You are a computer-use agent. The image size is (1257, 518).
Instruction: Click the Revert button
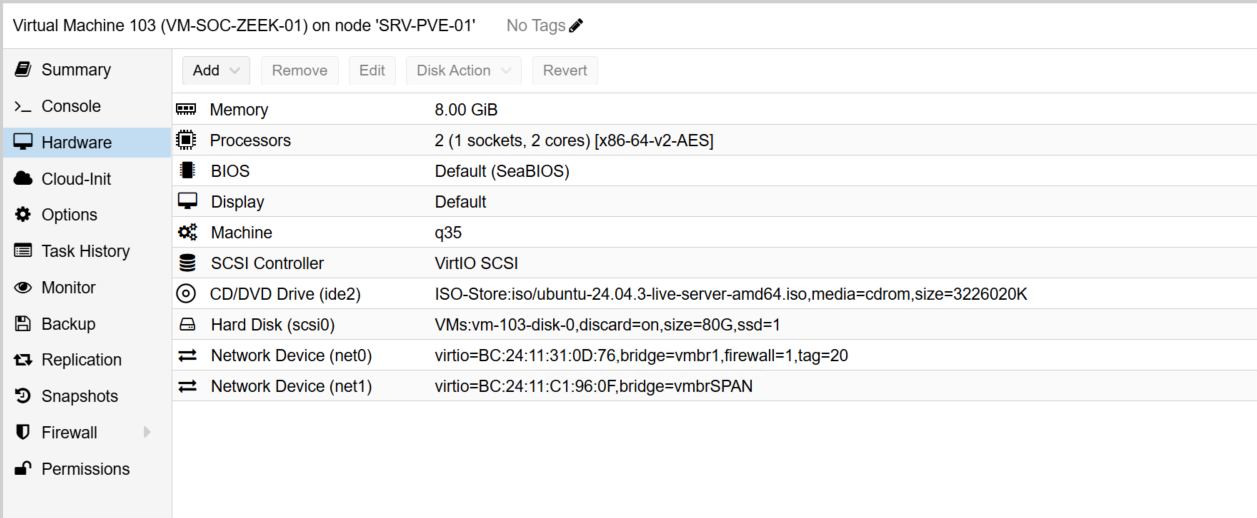pos(565,71)
